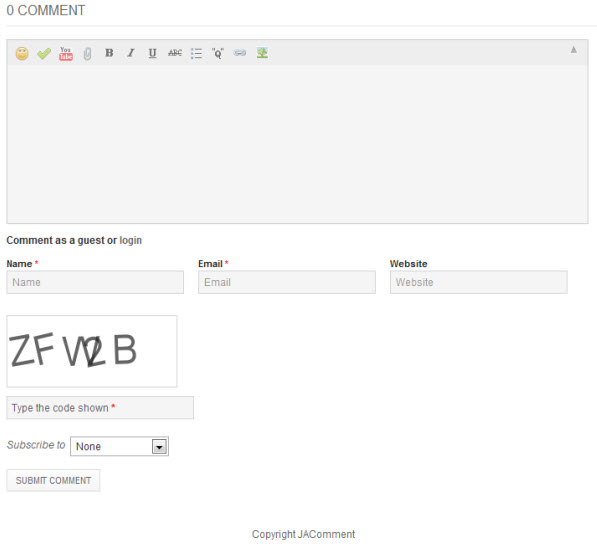Click into the Website field
The height and width of the screenshot is (553, 597).
point(479,282)
